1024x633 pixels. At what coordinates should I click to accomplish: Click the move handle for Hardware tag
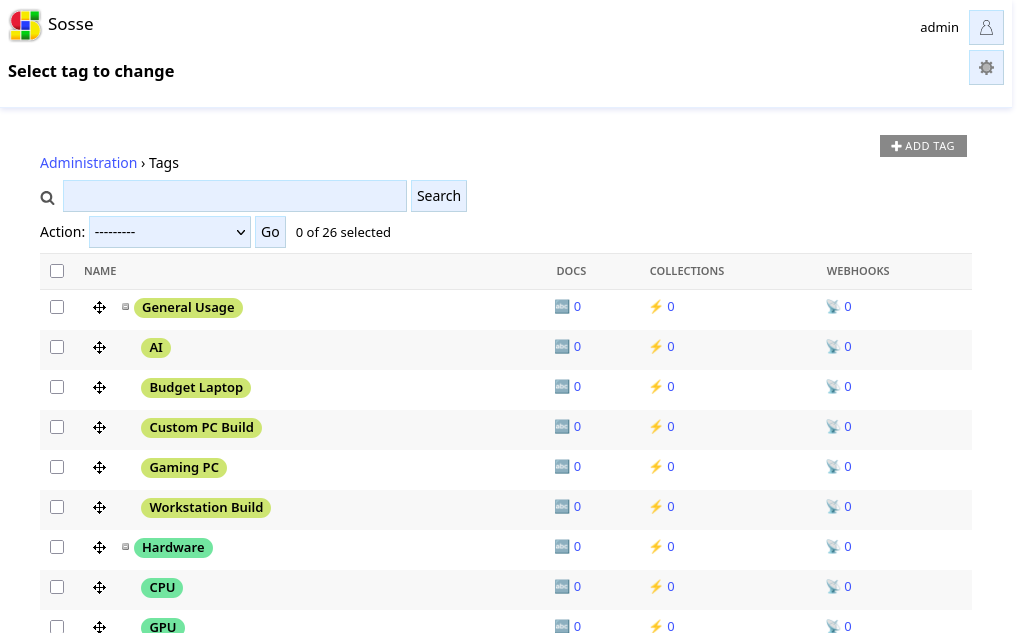[99, 547]
